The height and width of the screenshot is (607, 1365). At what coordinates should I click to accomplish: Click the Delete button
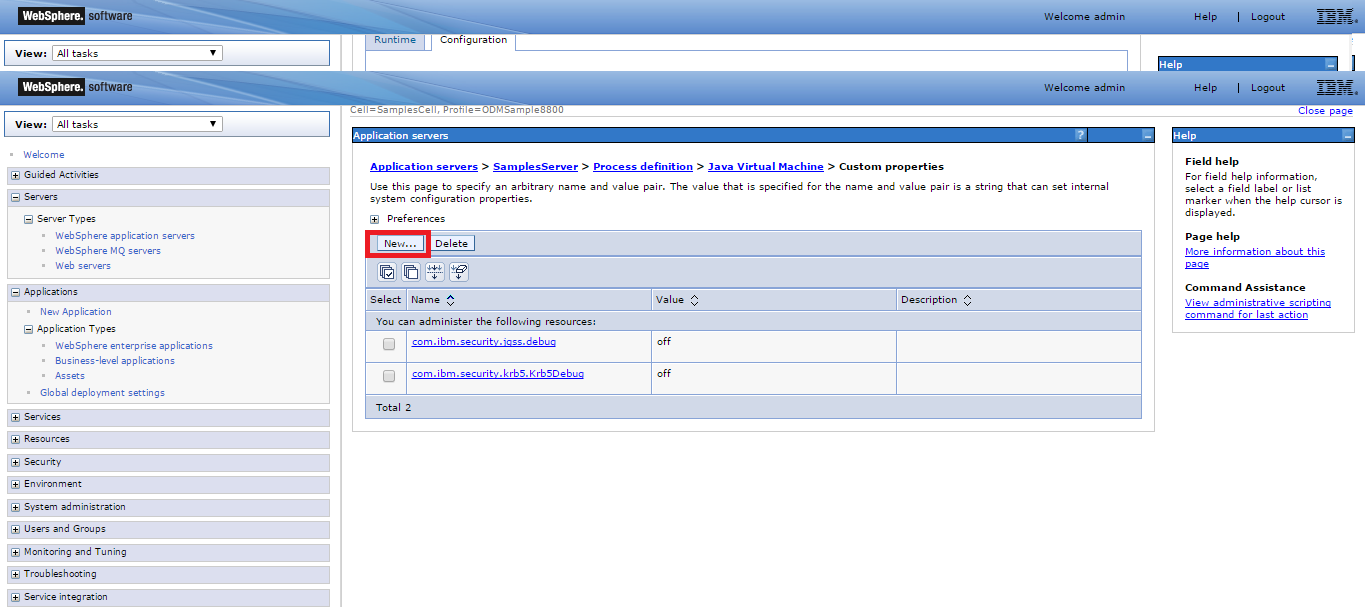coord(451,243)
